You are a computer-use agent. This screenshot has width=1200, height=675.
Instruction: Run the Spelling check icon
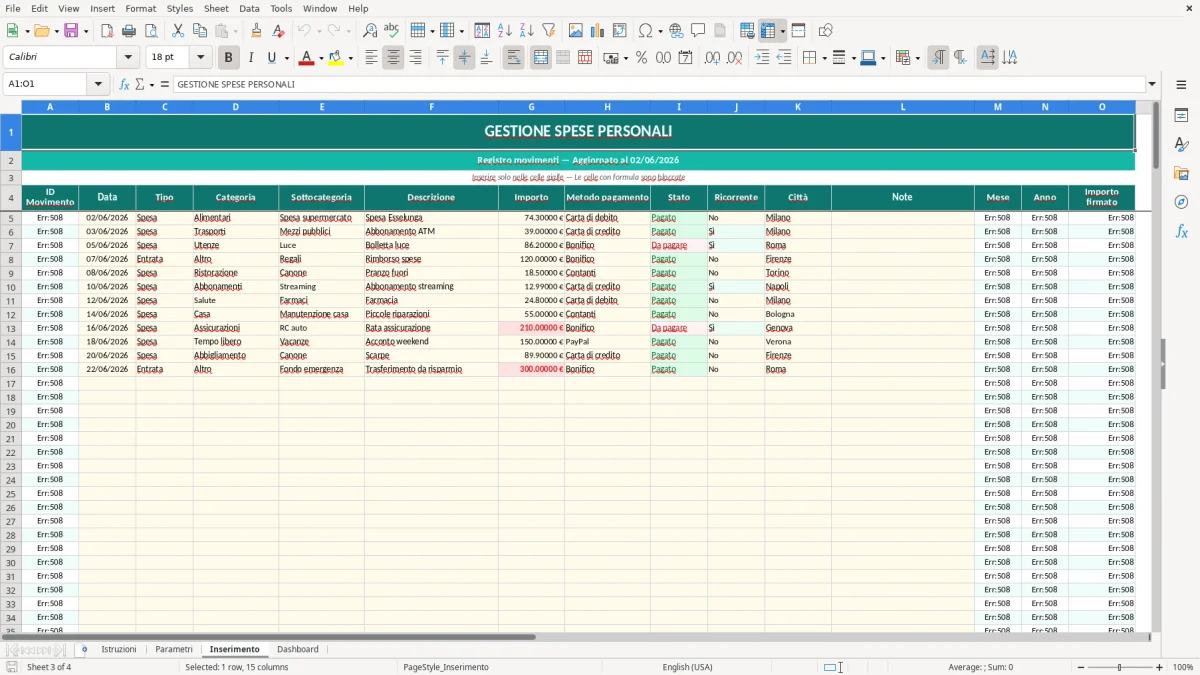coord(392,31)
